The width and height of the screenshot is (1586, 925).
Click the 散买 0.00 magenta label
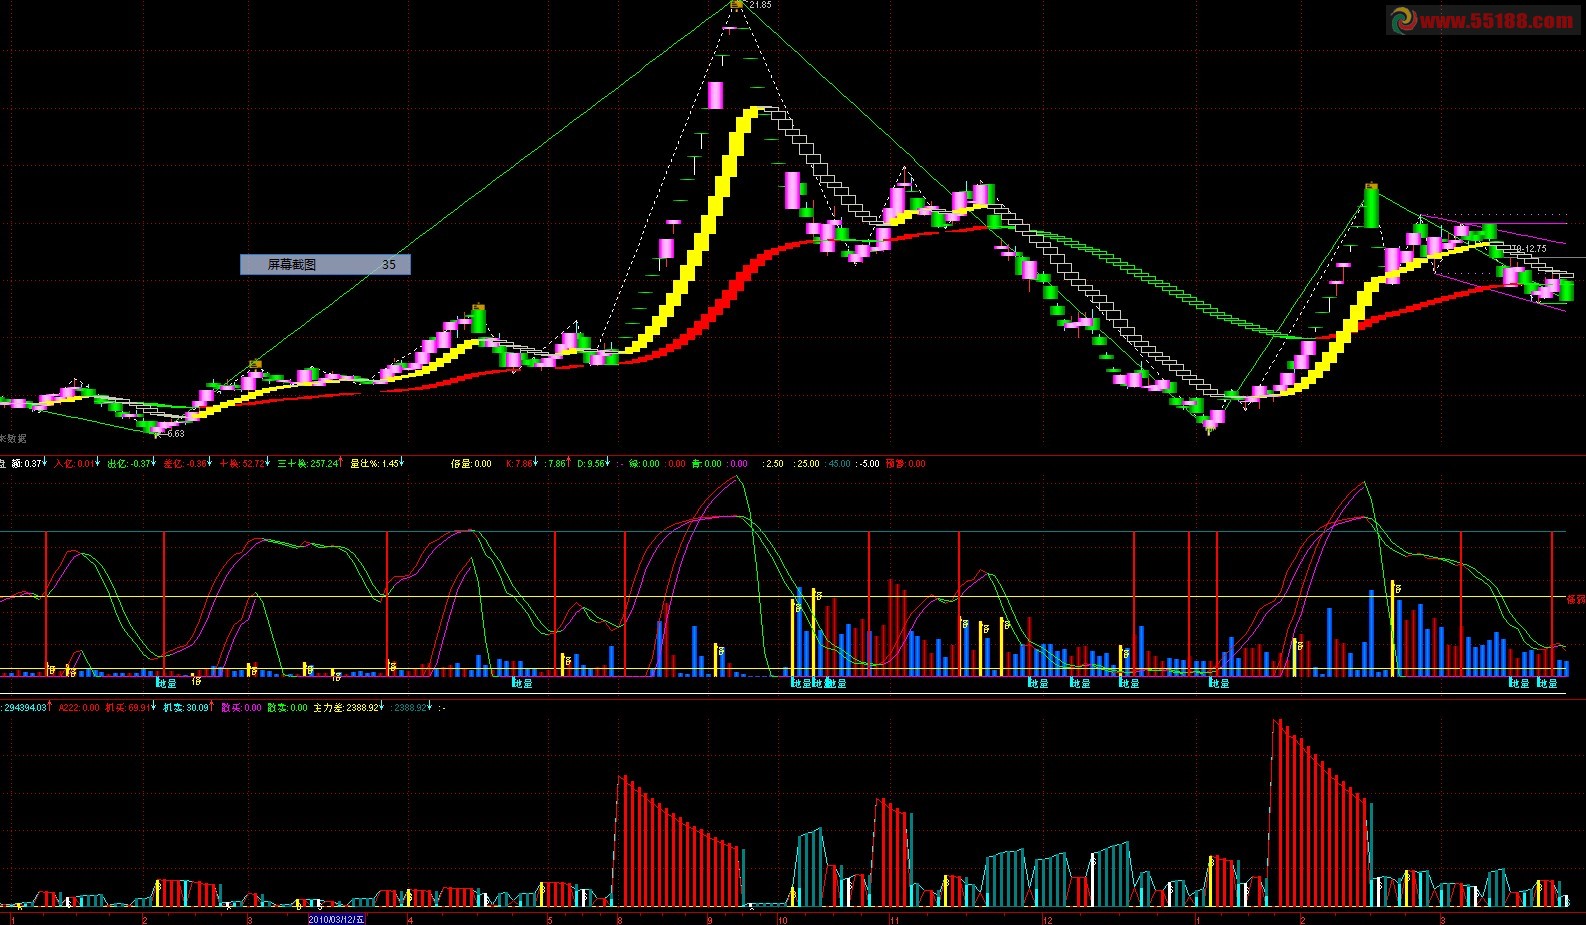tap(240, 708)
